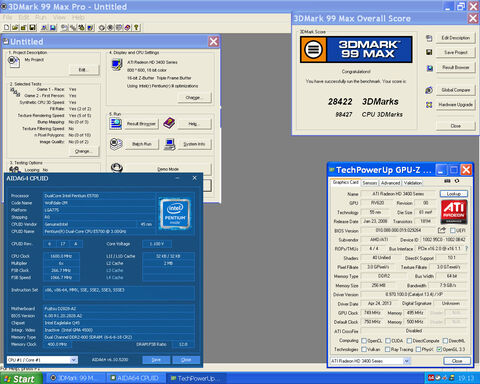
Task: Switch to the Sensors tab
Action: 370,183
